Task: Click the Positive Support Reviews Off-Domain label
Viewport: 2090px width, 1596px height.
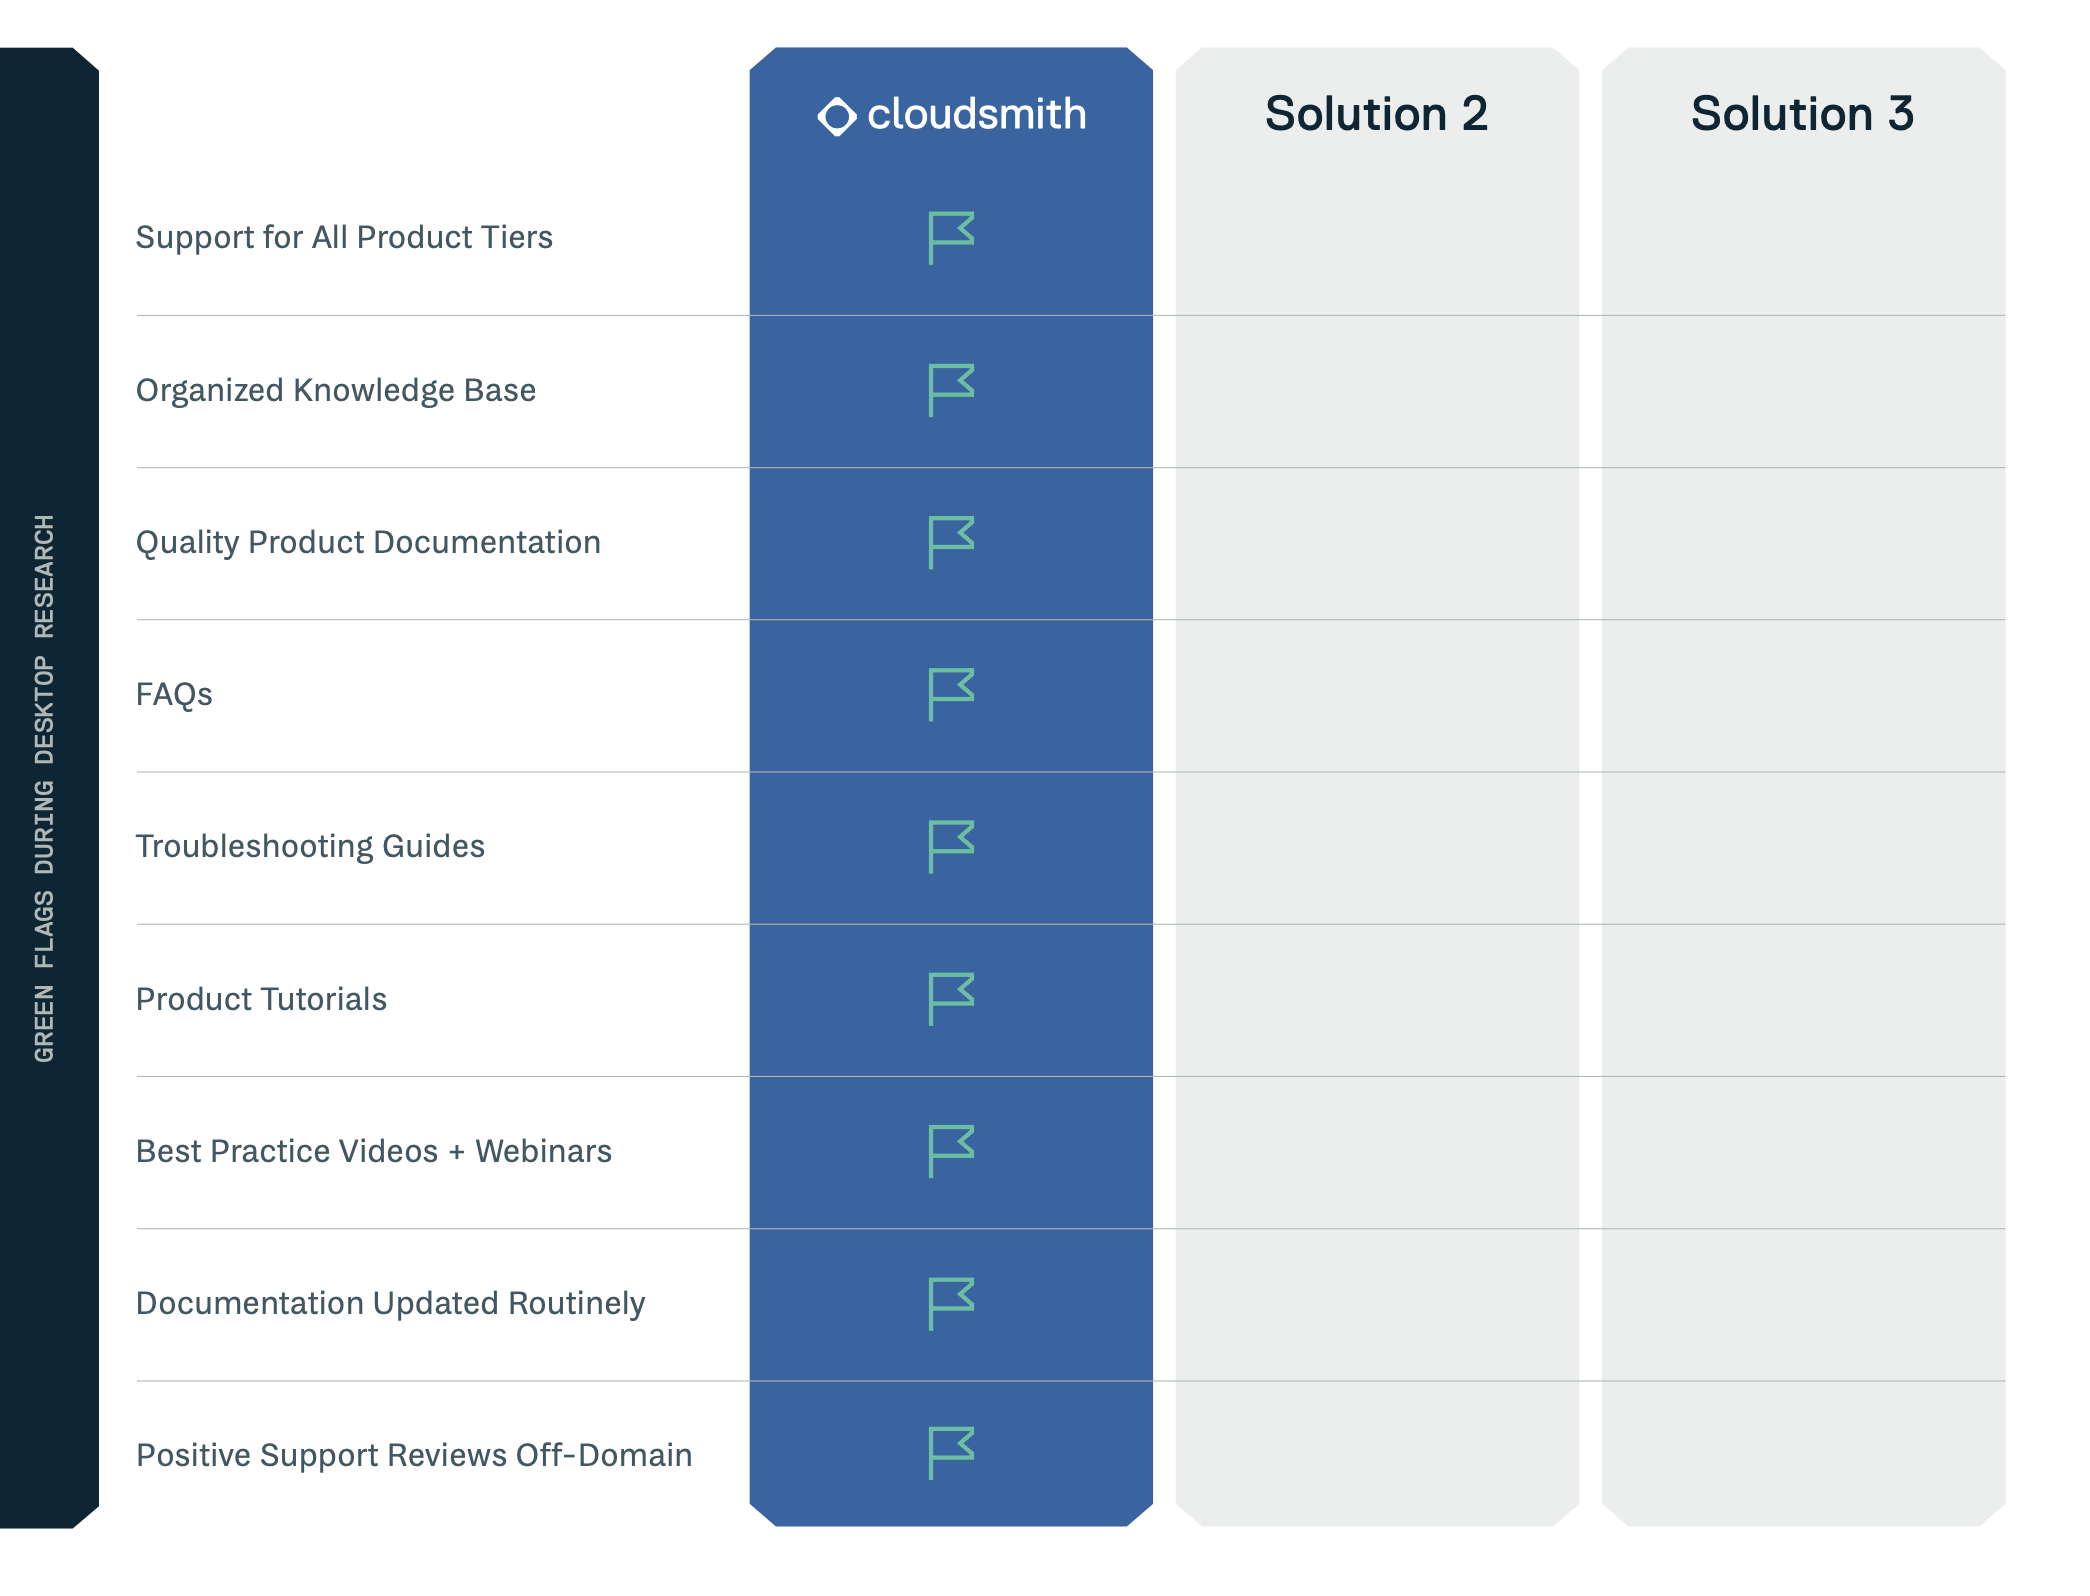Action: pyautogui.click(x=414, y=1455)
